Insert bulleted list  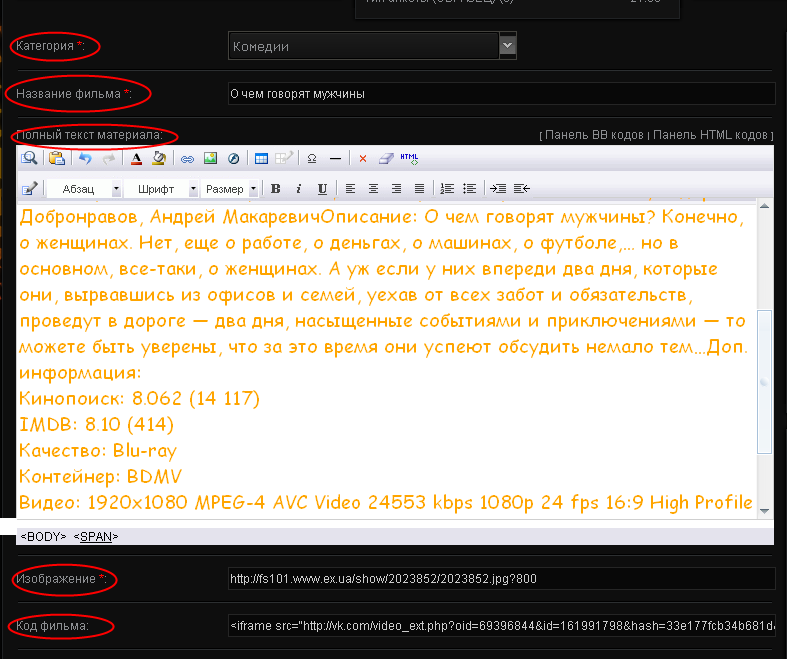coord(470,189)
